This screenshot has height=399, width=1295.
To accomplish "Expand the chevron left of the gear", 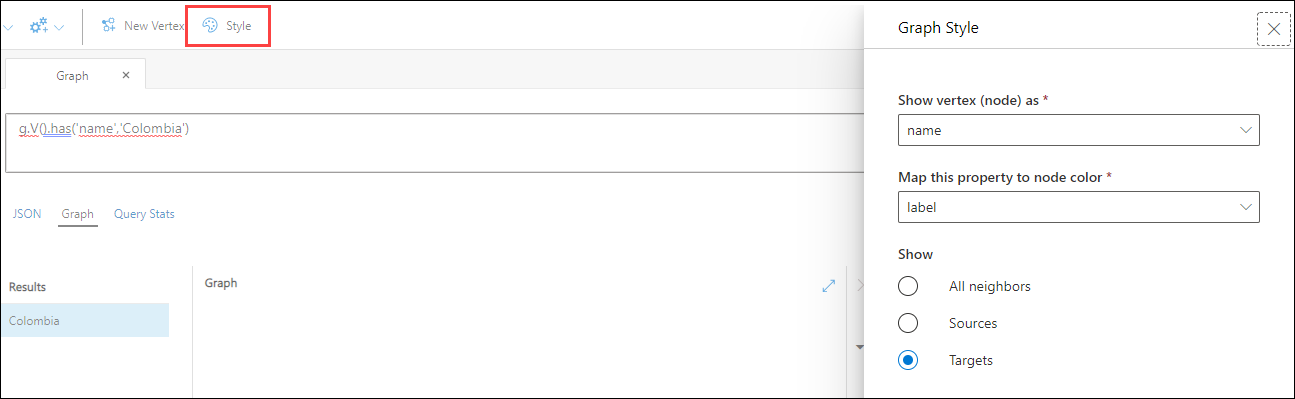I will (8, 27).
